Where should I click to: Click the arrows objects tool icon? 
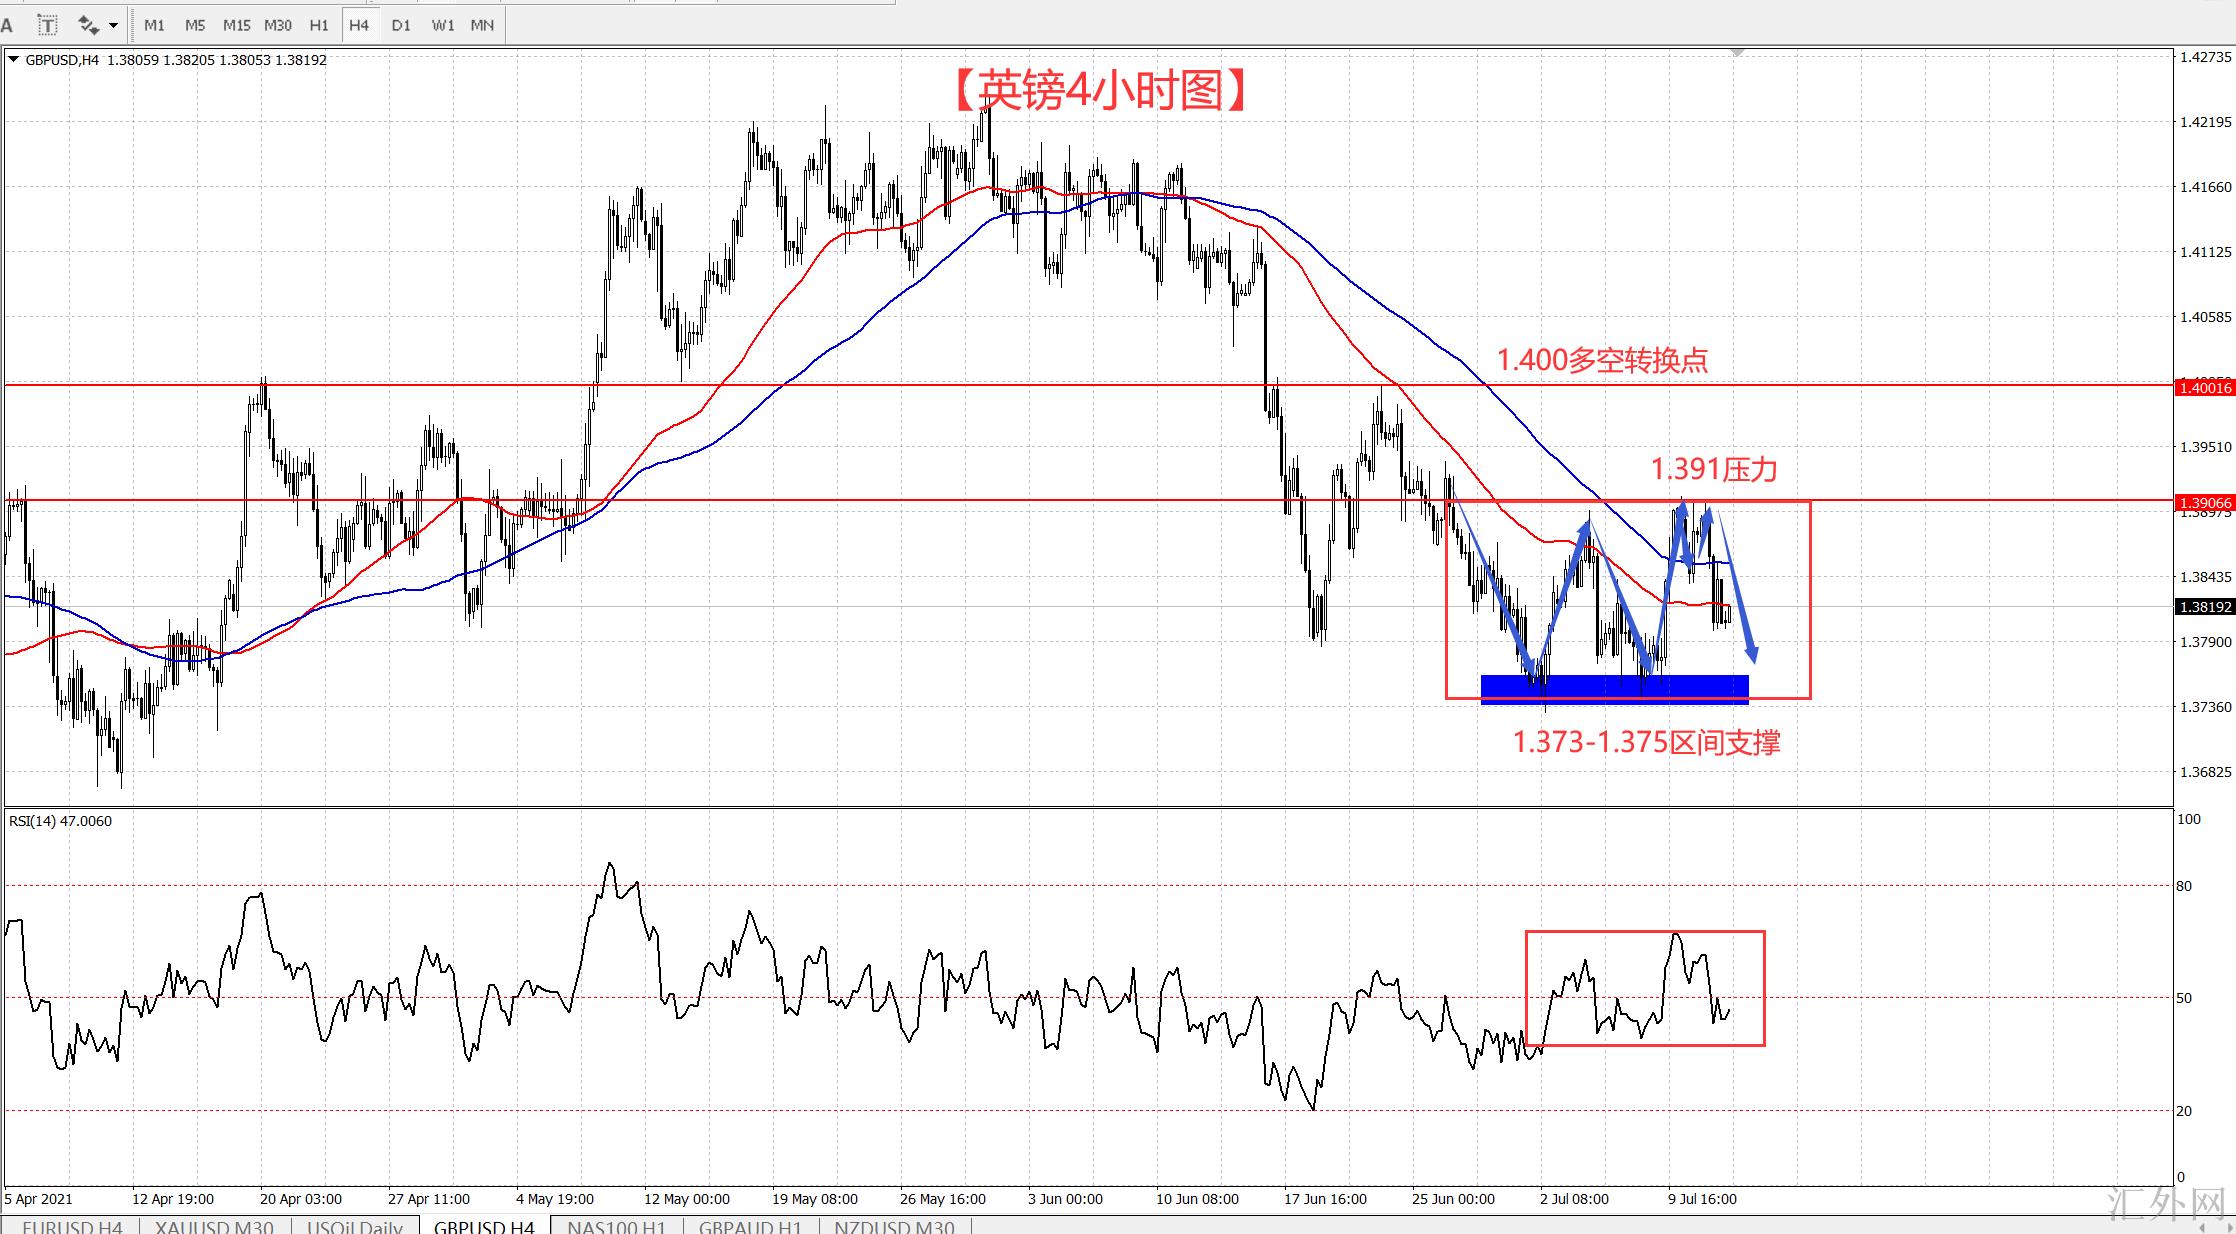click(x=88, y=25)
